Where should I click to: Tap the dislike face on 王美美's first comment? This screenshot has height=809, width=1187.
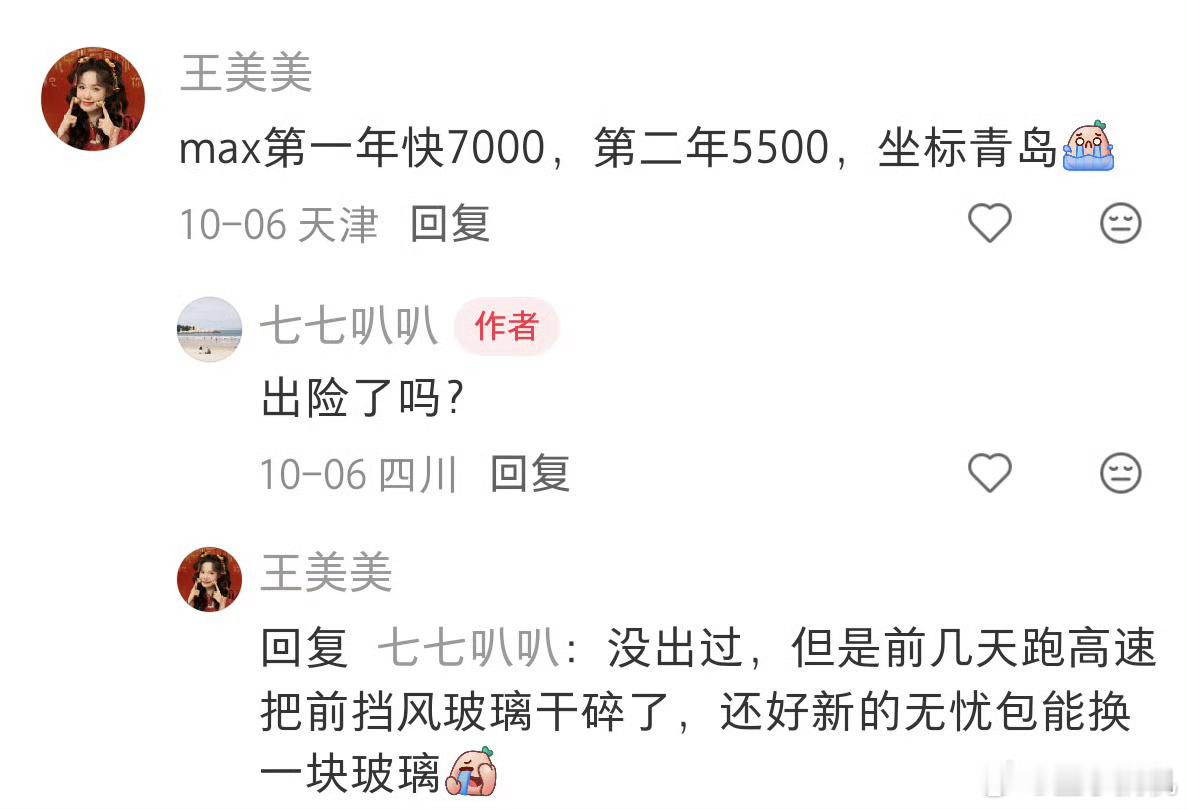[1120, 223]
